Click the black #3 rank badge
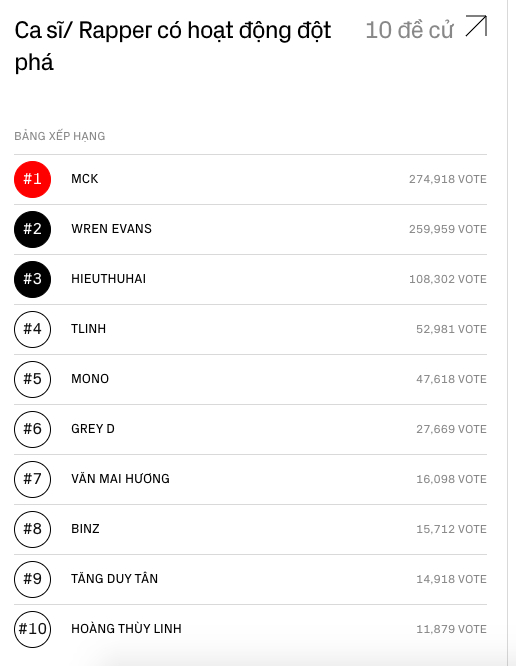 (x=32, y=279)
